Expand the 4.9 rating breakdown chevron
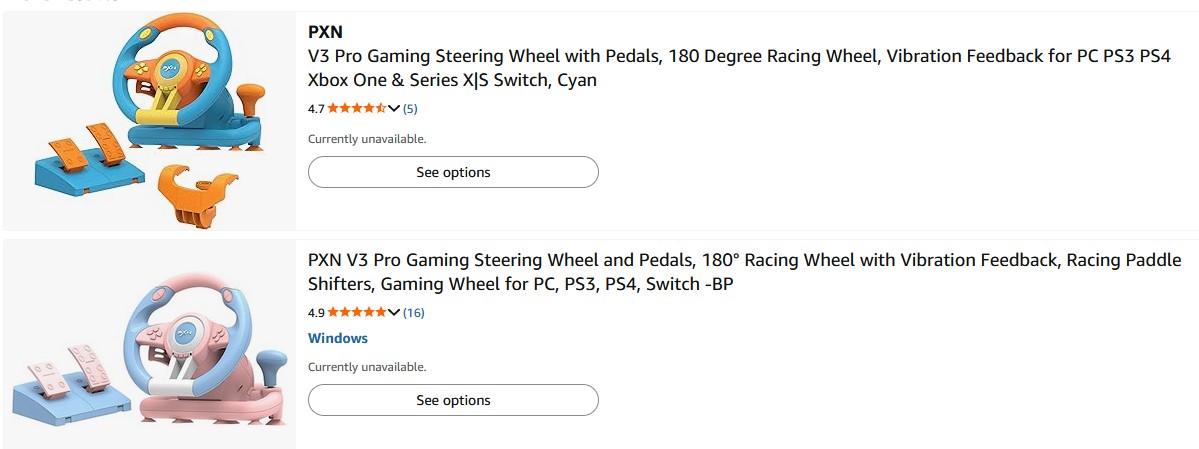 [394, 312]
